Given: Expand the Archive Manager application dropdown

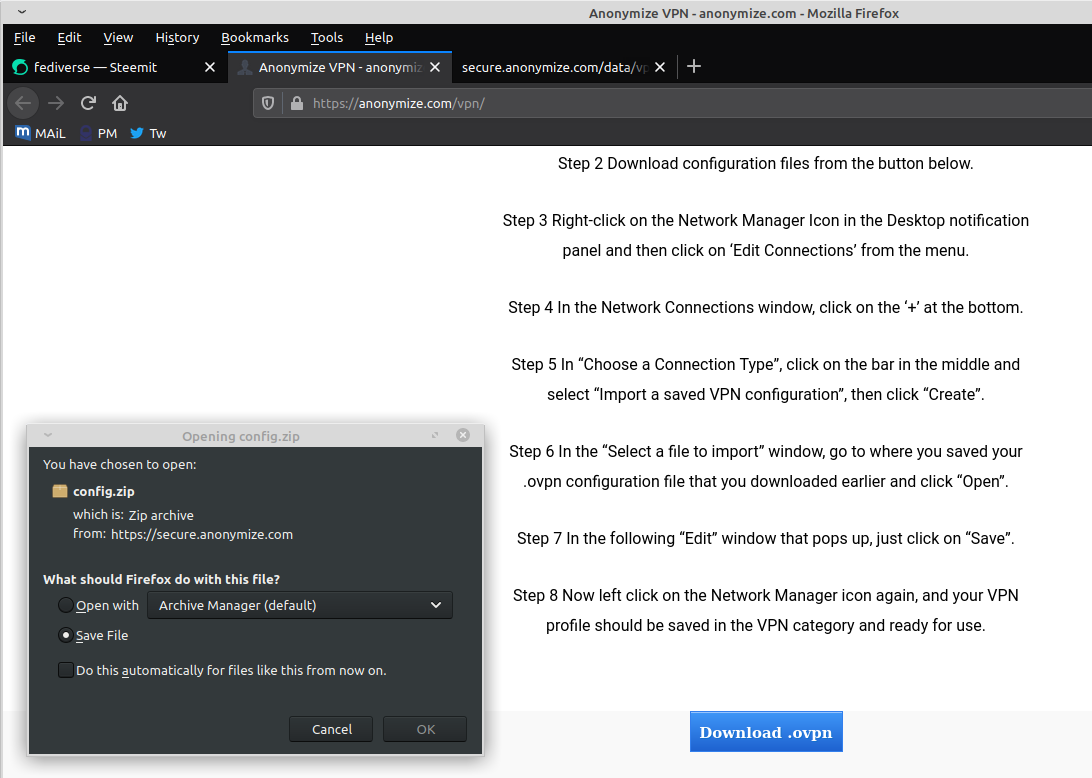Looking at the screenshot, I should click(300, 605).
